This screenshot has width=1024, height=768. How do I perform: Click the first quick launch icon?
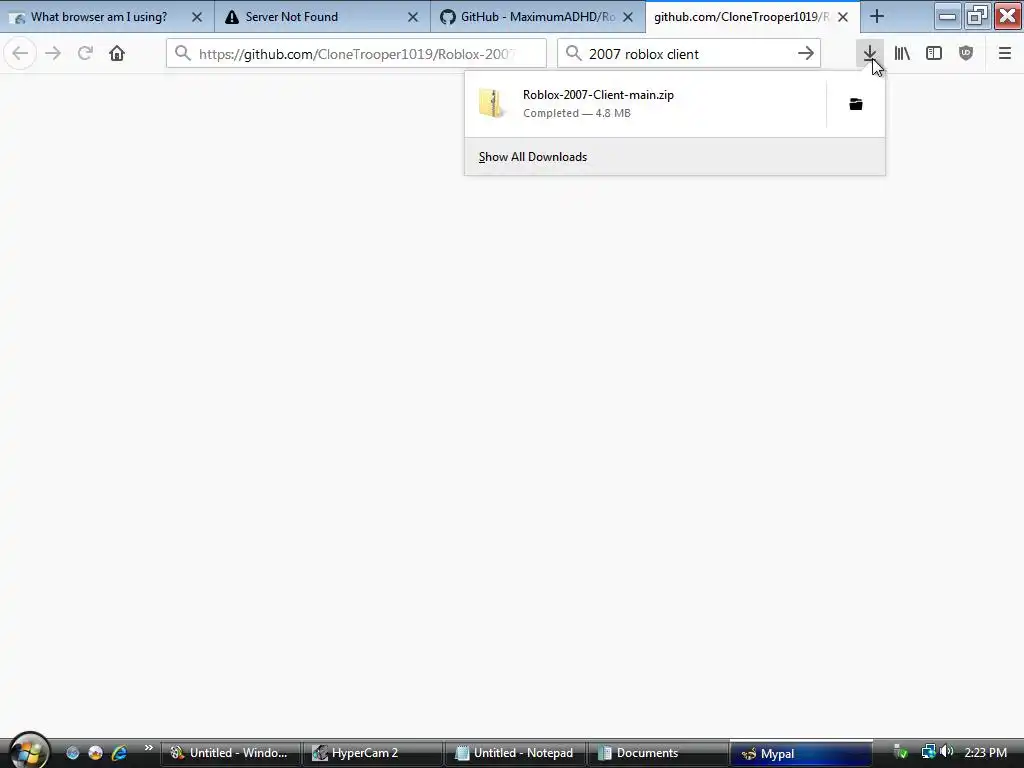[x=72, y=753]
